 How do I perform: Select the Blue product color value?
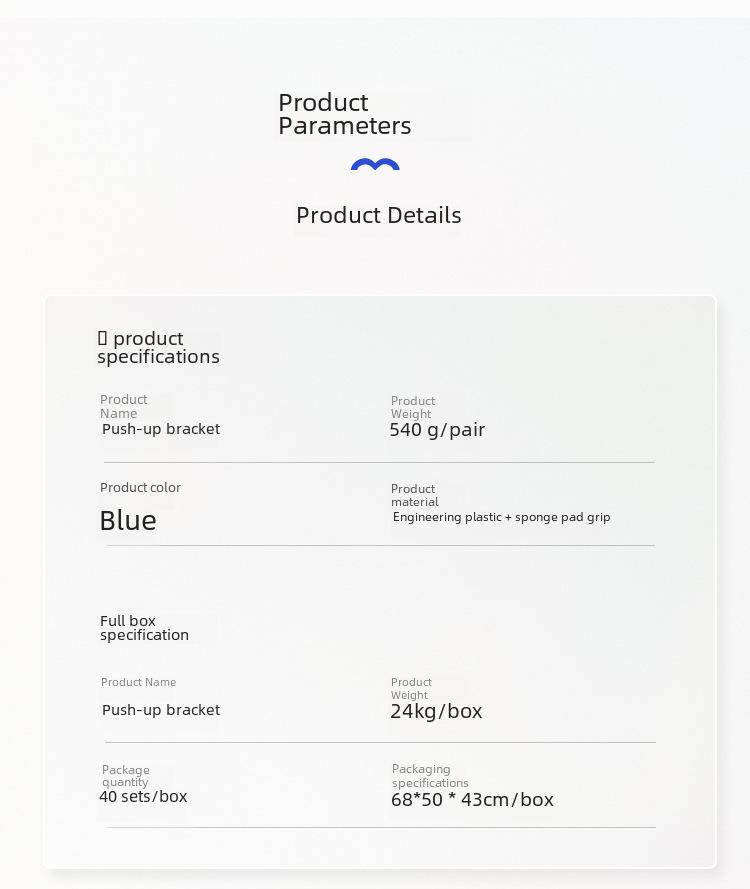tap(128, 520)
